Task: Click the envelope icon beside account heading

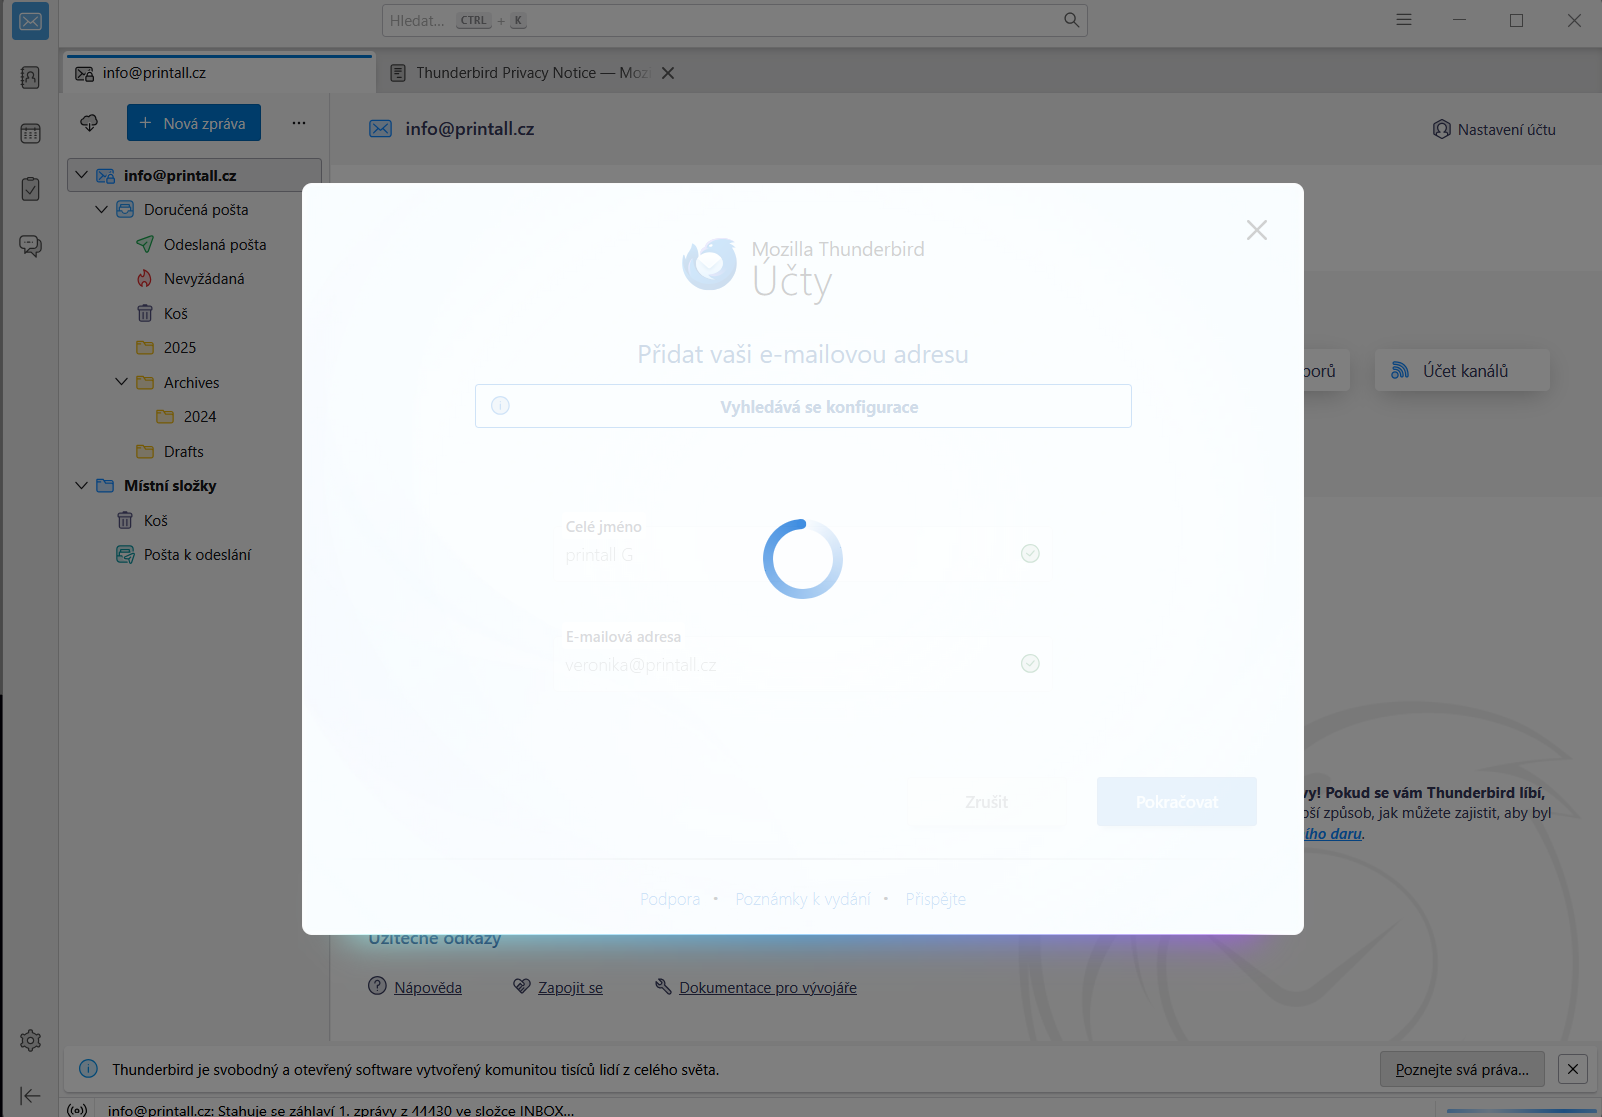Action: coord(381,129)
